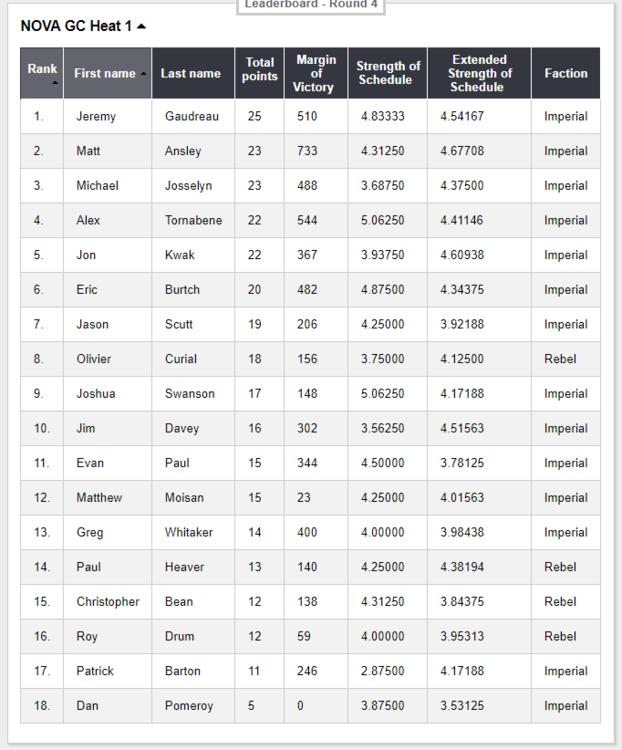622x750 pixels.
Task: Select the Tornabene last name cell
Action: [193, 220]
